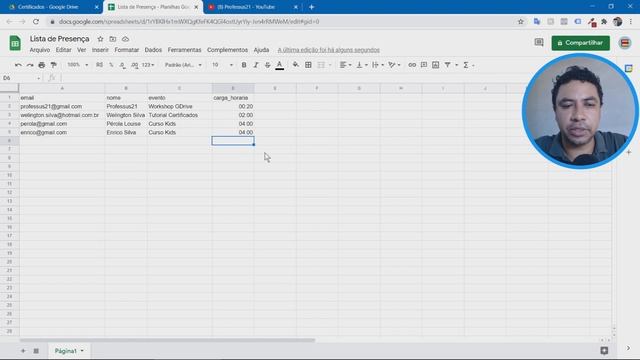
Task: Open the font family dropdown
Action: click(x=183, y=65)
